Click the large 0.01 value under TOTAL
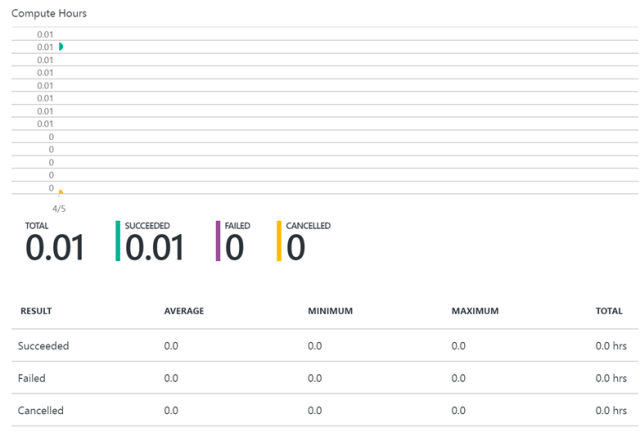640x432 pixels. [55, 247]
